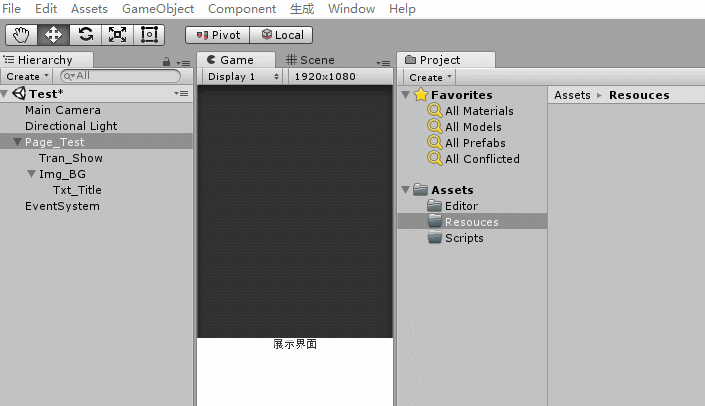The height and width of the screenshot is (406, 705).
Task: Toggle Local handle rotation mode
Action: 281,35
